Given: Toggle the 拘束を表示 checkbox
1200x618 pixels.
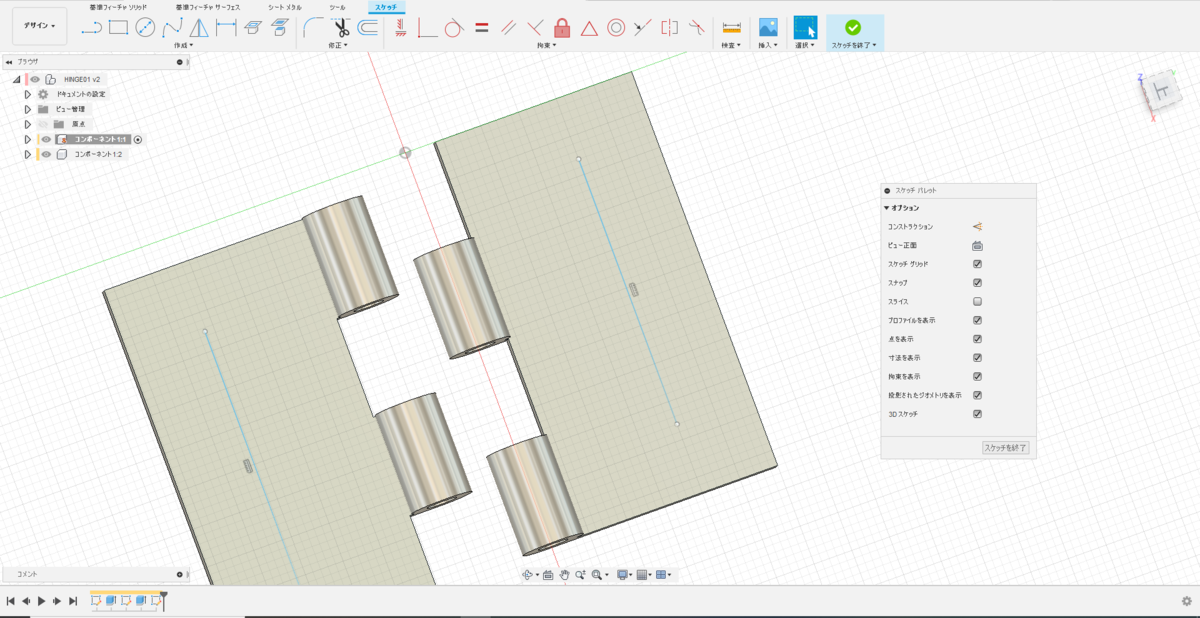Looking at the screenshot, I should click(x=977, y=376).
